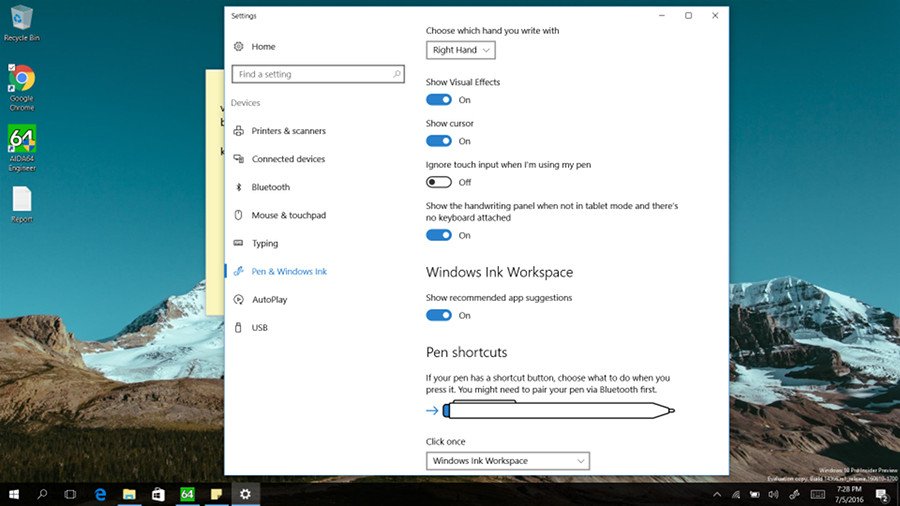
Task: Click the Windows Ink Workspace heading
Action: tap(499, 273)
